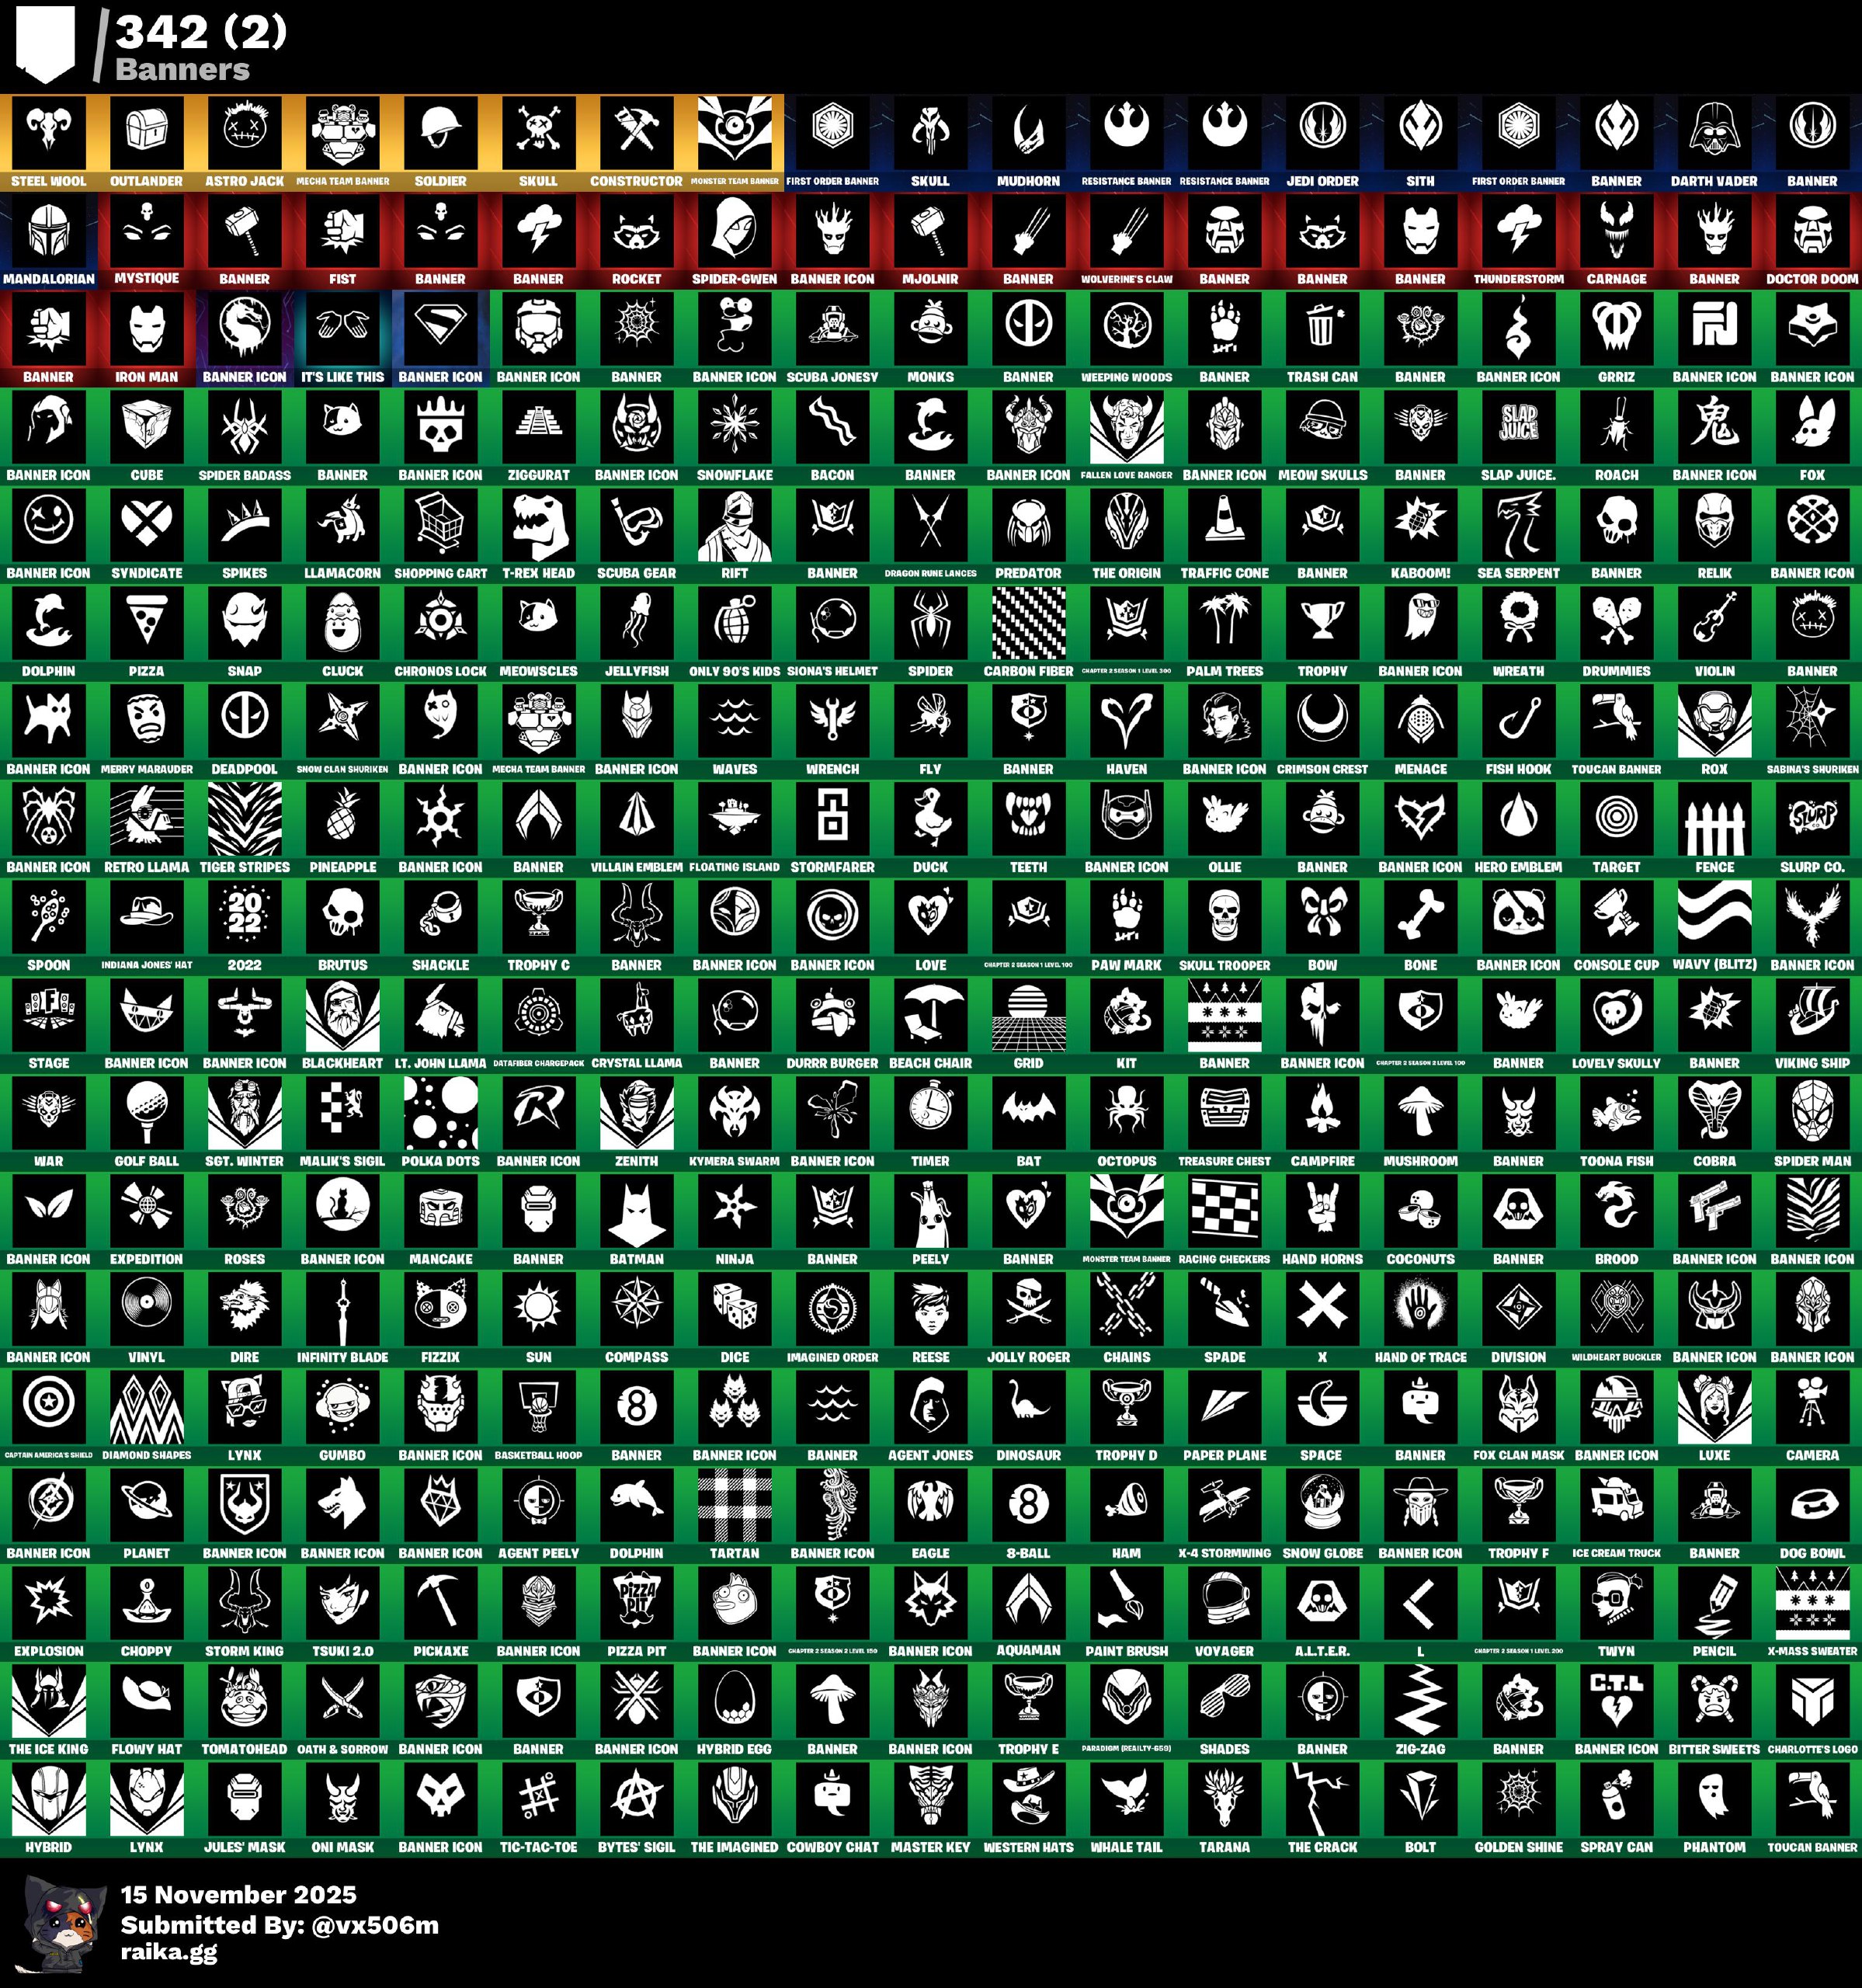Click the T-Rex Head banner
The height and width of the screenshot is (1988, 1862).
[x=538, y=525]
